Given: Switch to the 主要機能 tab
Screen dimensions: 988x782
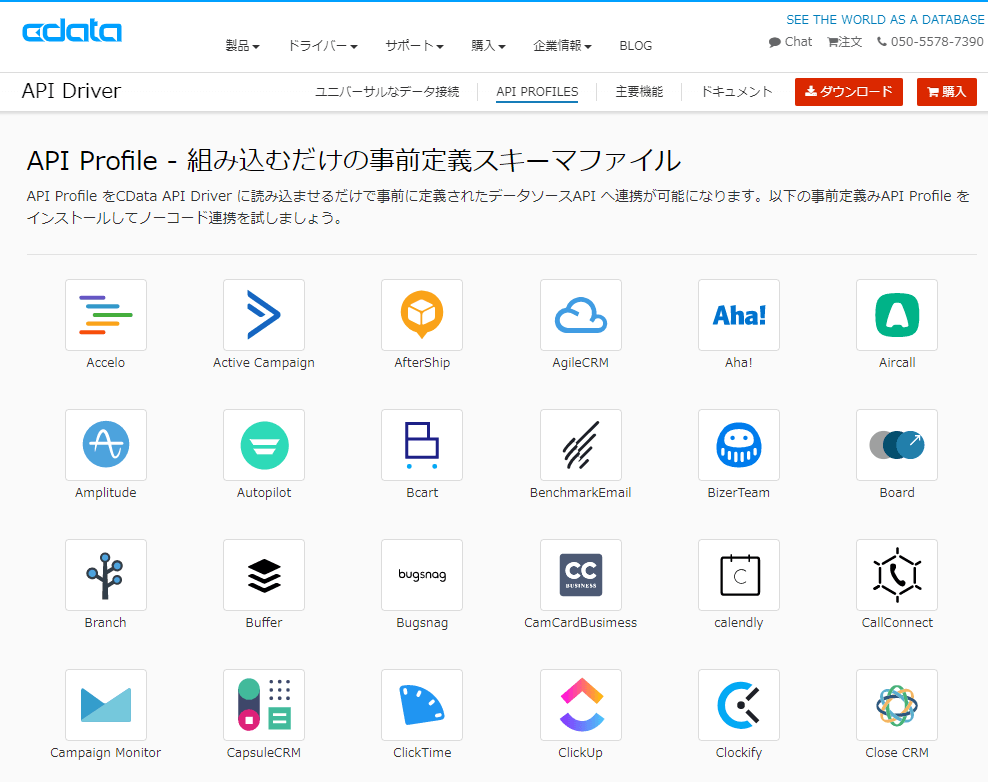Looking at the screenshot, I should click(639, 92).
